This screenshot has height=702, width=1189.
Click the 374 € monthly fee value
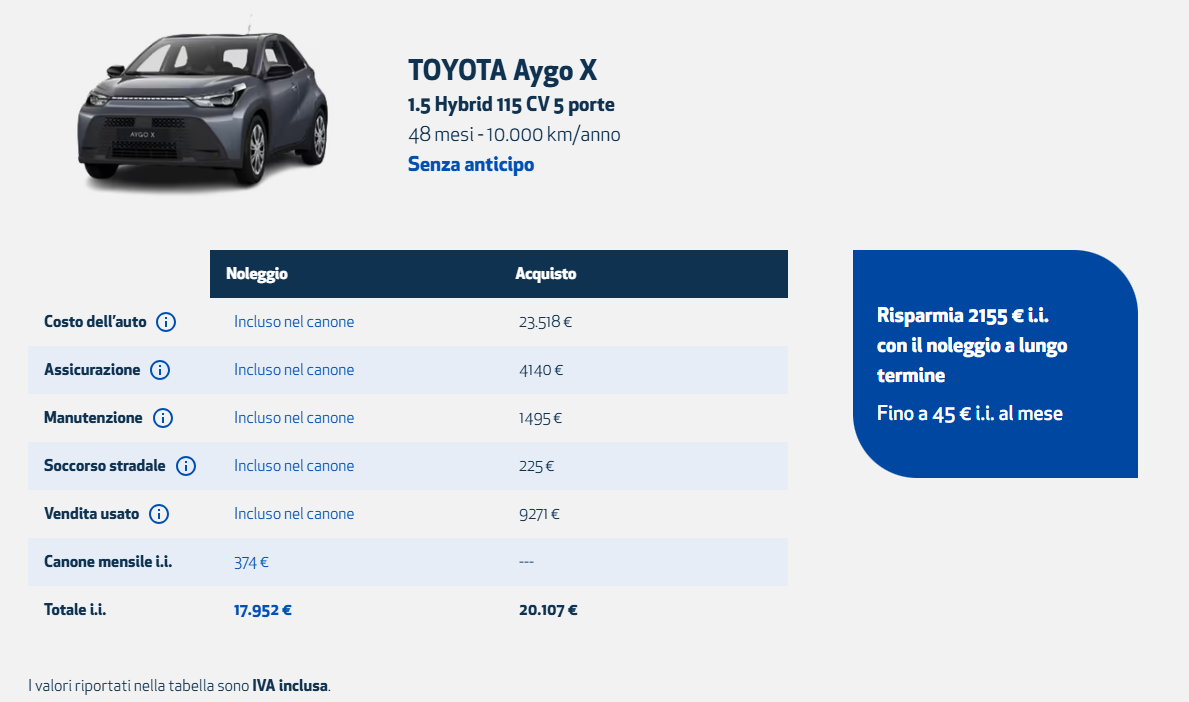(x=251, y=563)
